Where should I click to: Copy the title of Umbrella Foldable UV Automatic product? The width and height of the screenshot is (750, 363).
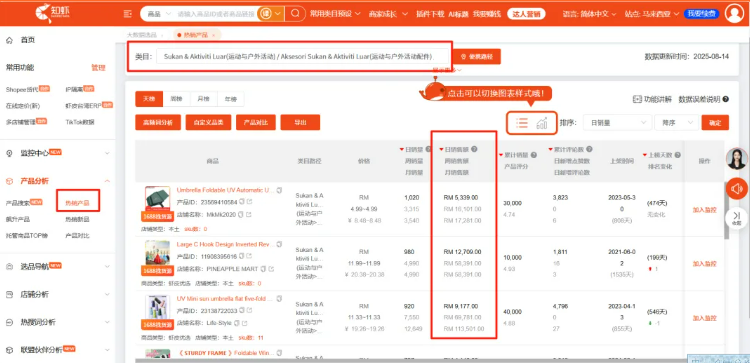[279, 190]
